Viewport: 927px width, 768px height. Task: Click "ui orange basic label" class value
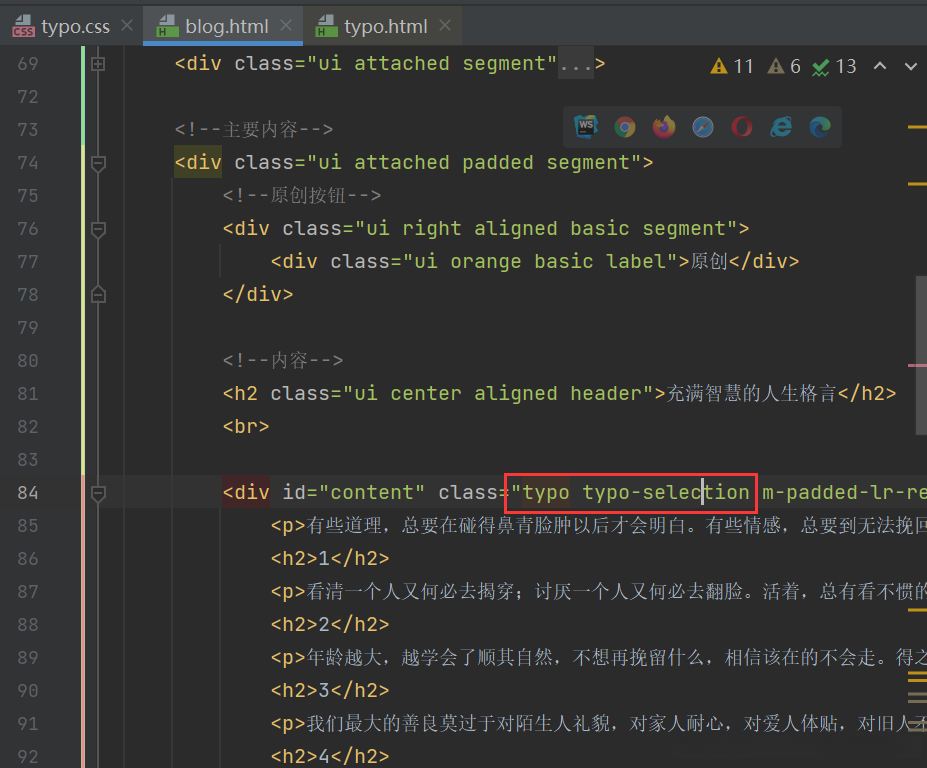coord(540,261)
